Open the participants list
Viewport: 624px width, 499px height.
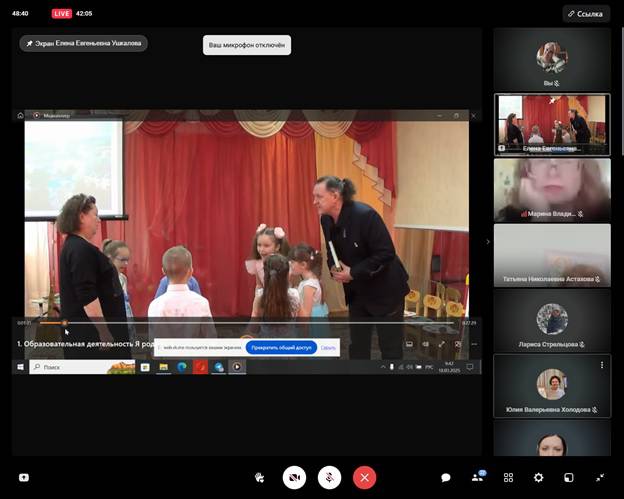tap(478, 477)
